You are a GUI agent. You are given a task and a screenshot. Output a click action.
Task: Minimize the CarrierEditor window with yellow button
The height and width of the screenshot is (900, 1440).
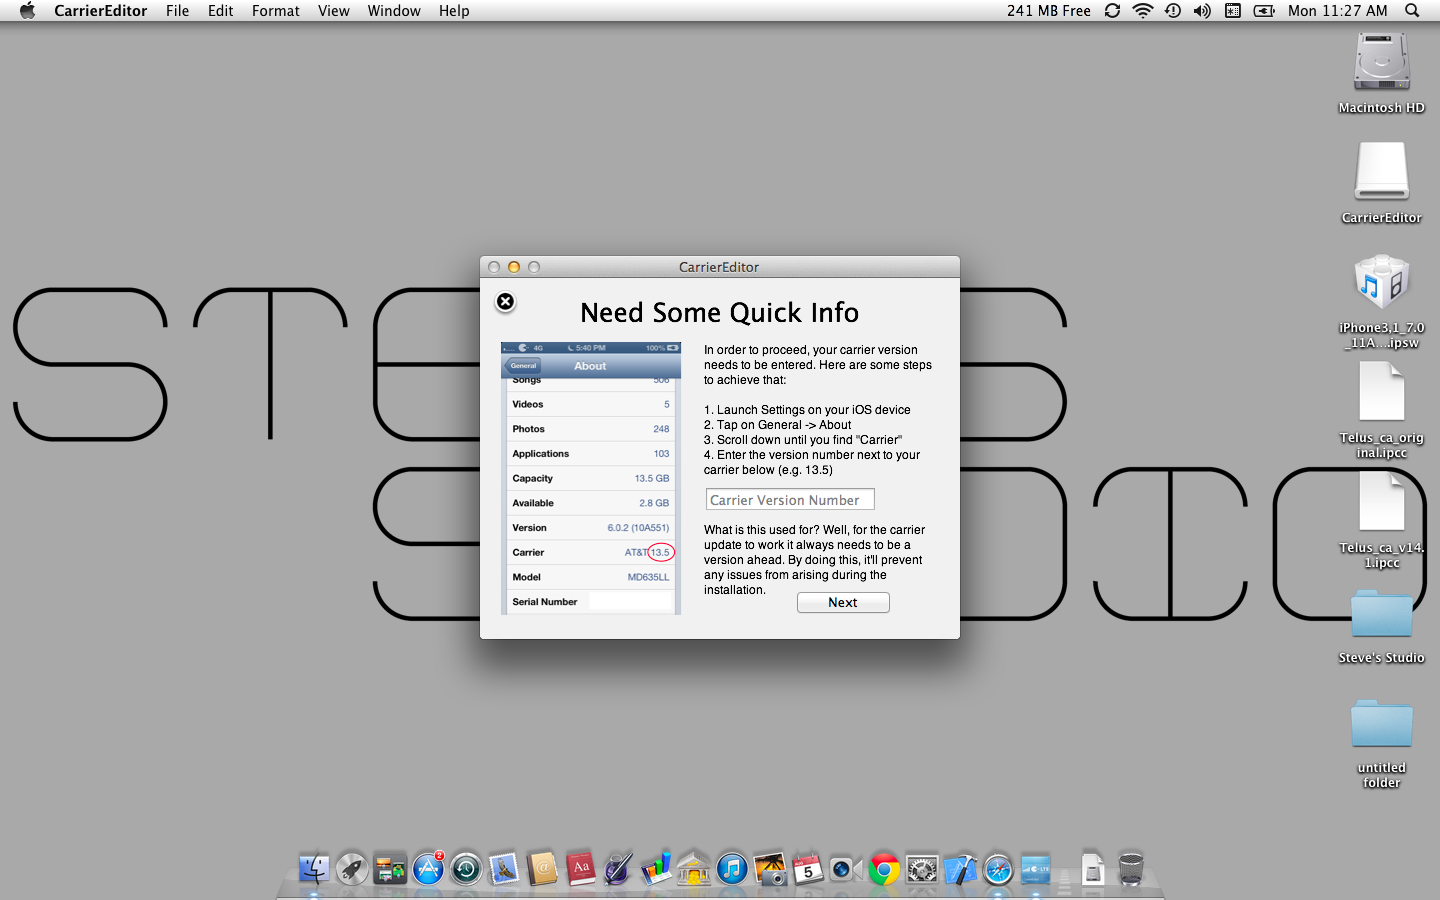[x=514, y=267]
